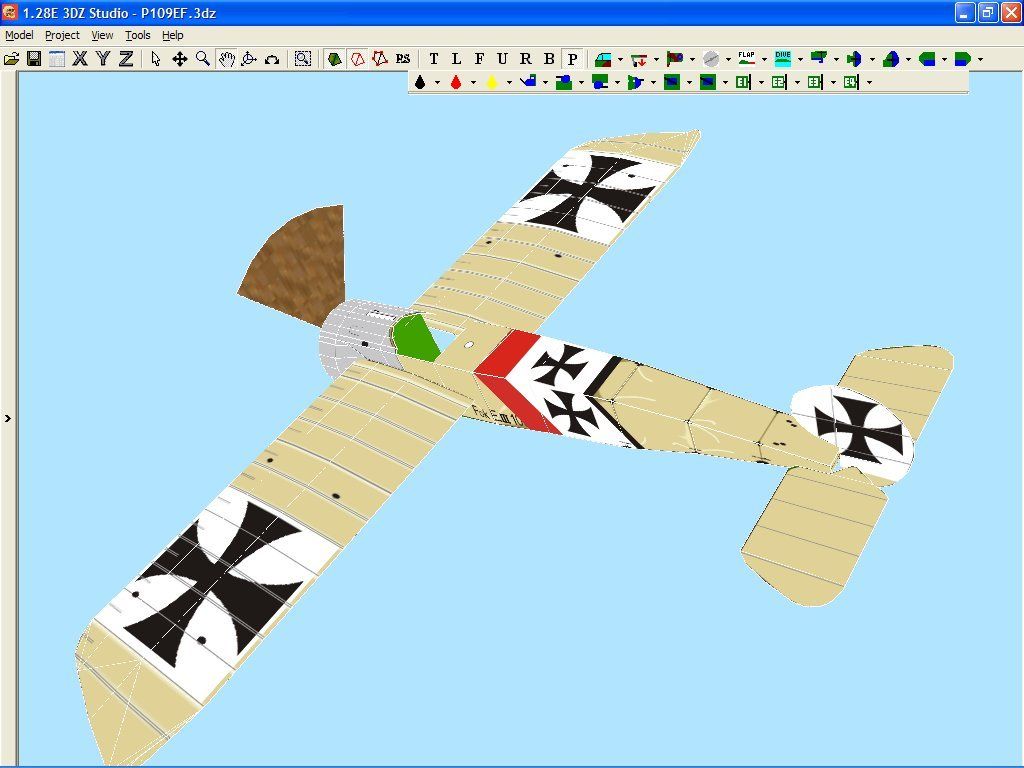Select the magnifier zoom tool
This screenshot has height=768, width=1024.
click(203, 59)
